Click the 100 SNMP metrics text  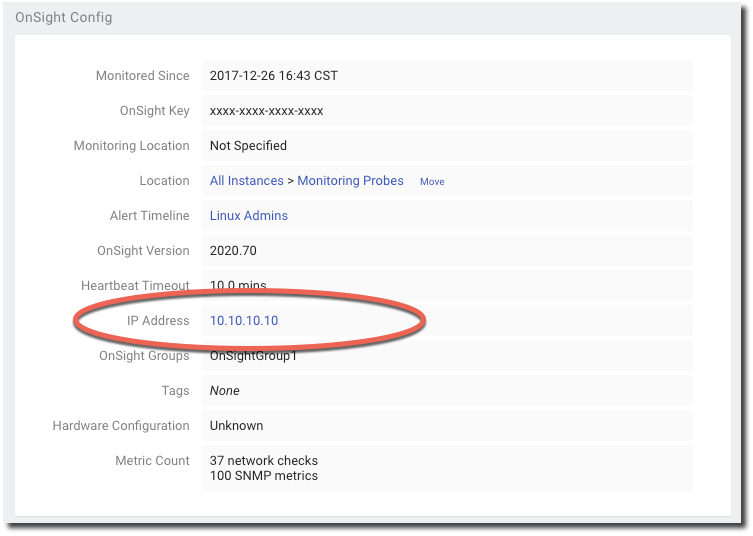tap(264, 476)
